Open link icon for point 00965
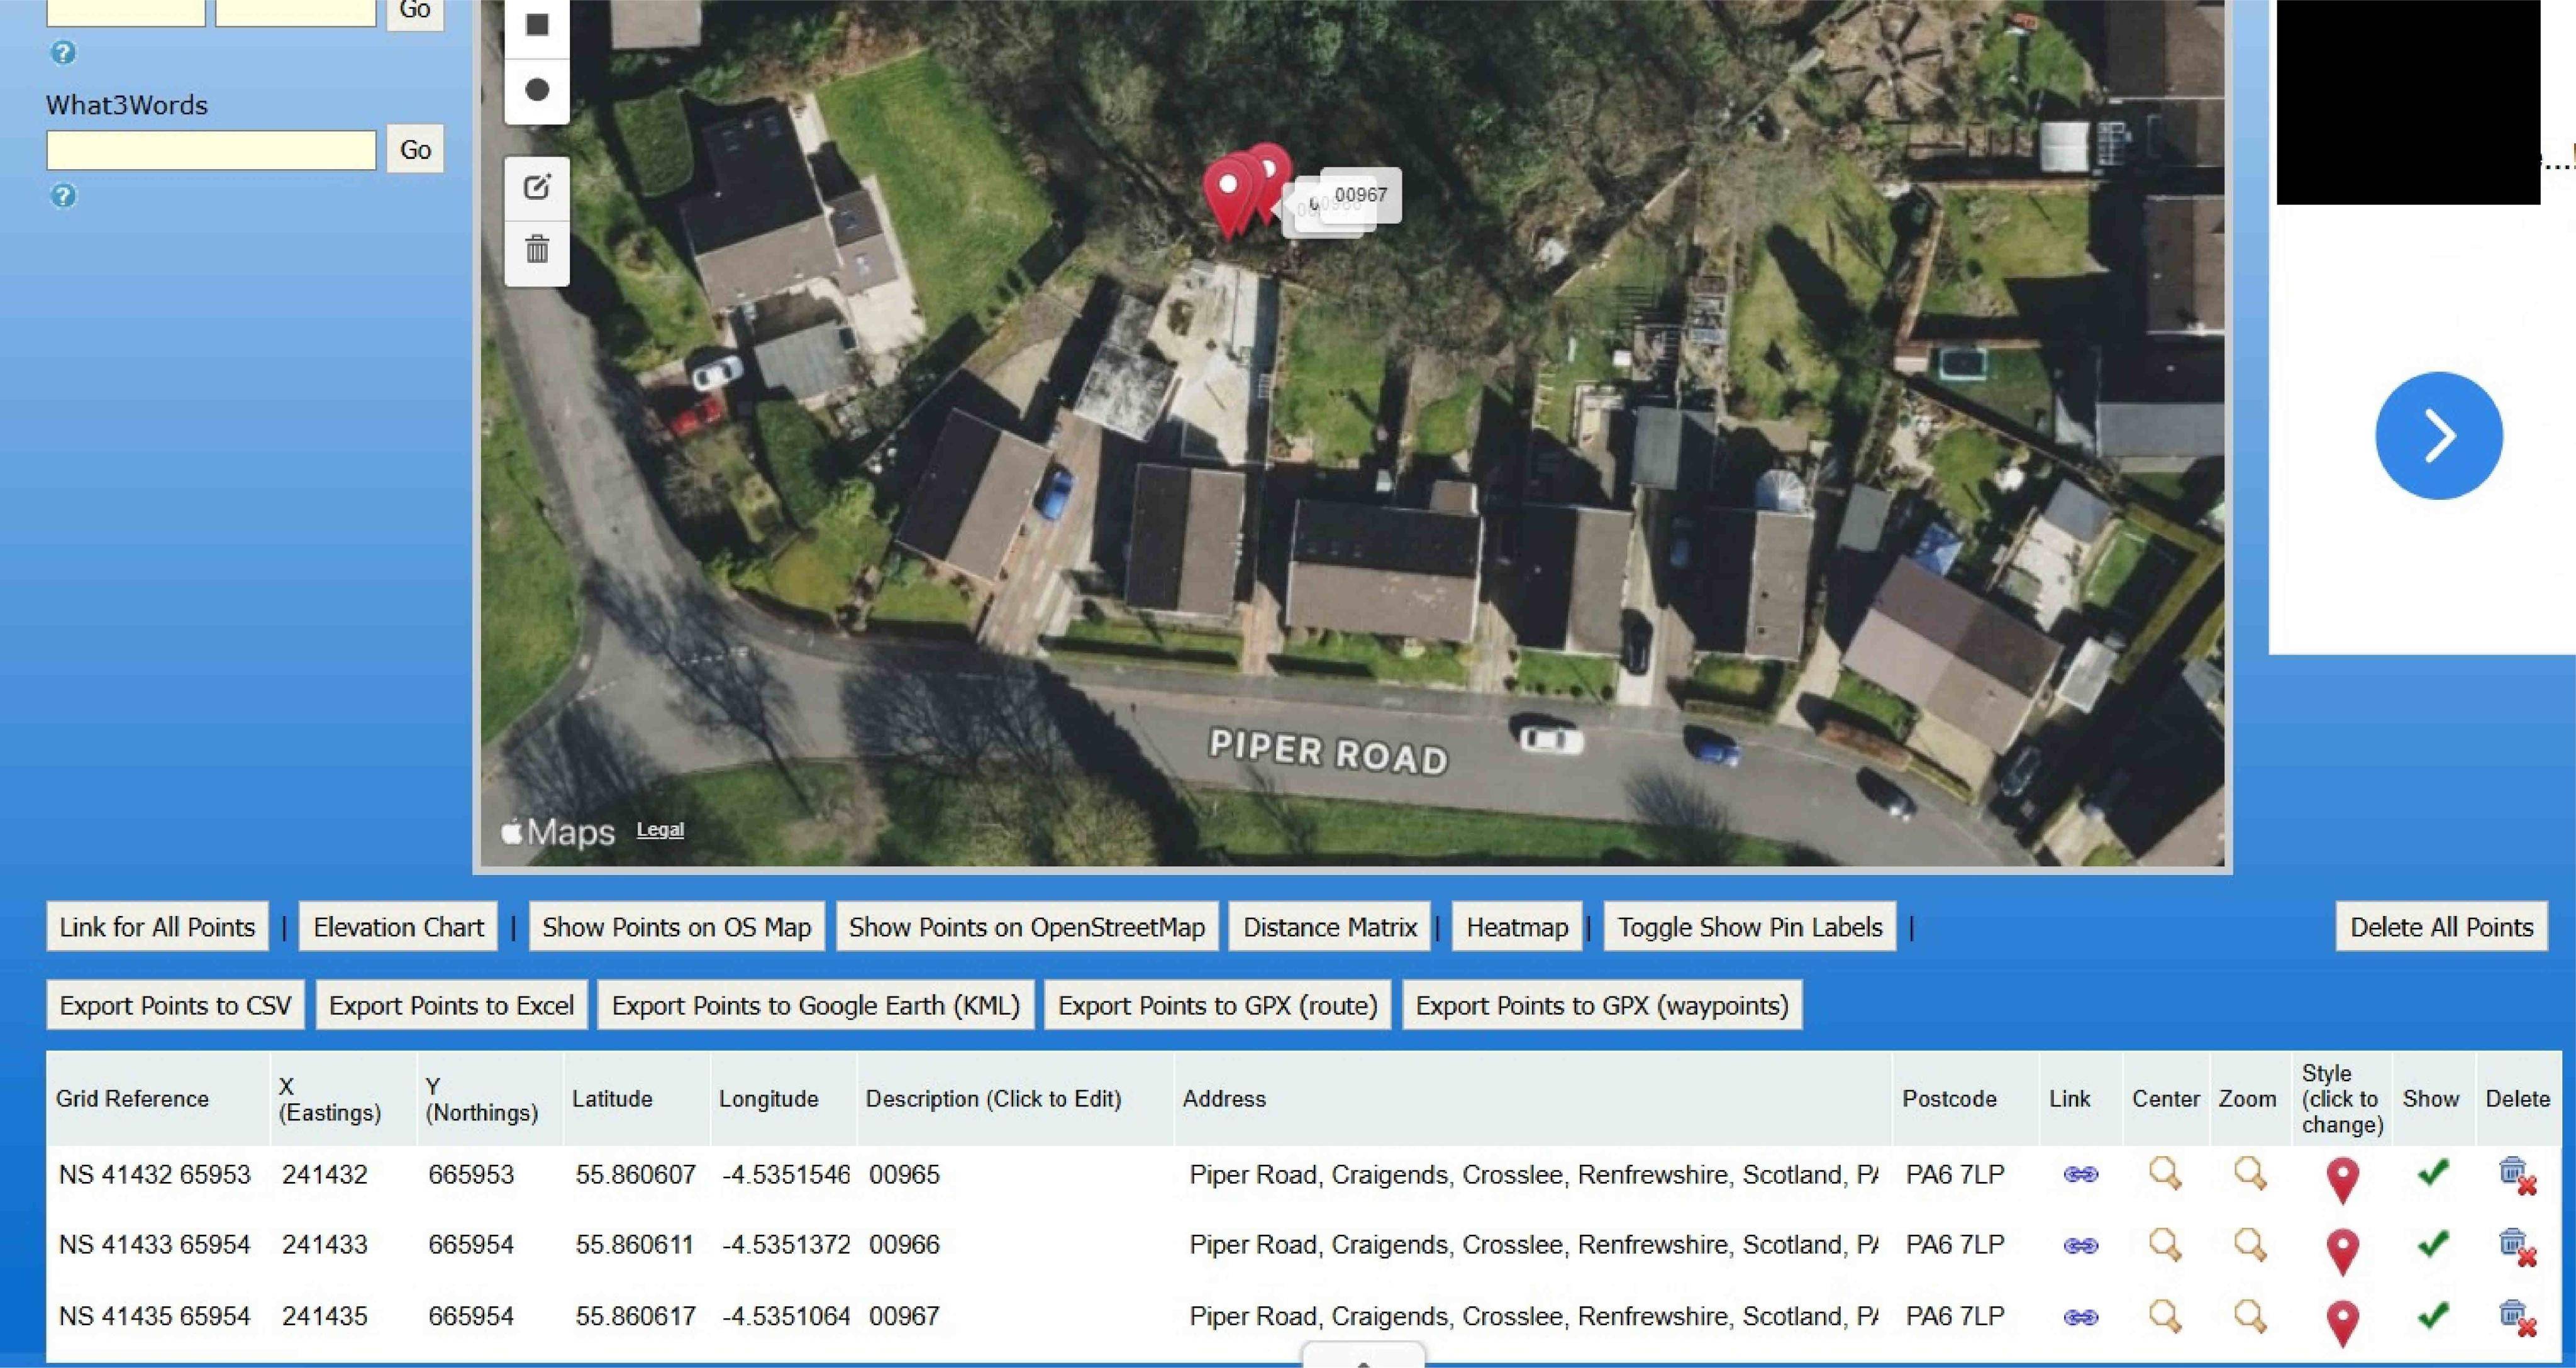The image size is (2576, 1368). 2080,1175
